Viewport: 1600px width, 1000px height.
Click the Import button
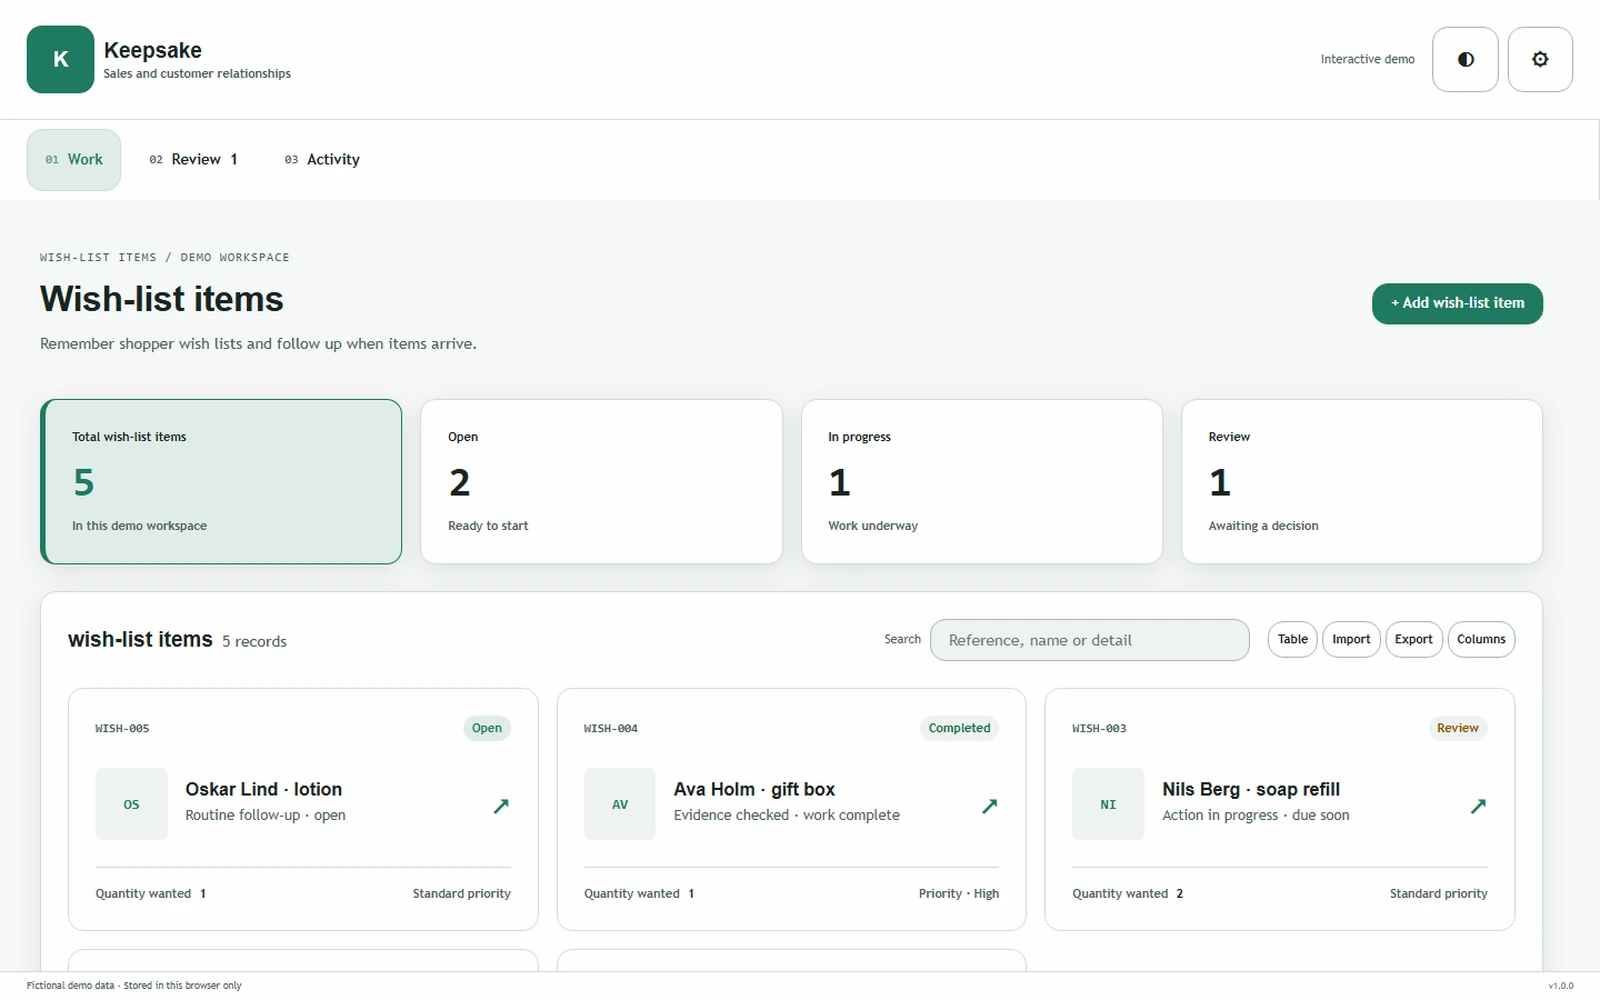[1351, 640]
